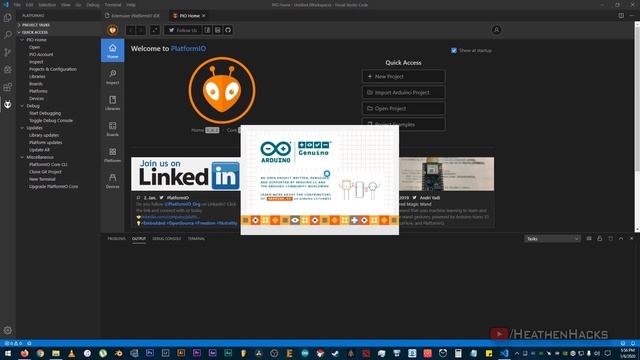The image size is (640, 360).
Task: Open the GitHub icon in PIO toolbar
Action: (x=228, y=30)
